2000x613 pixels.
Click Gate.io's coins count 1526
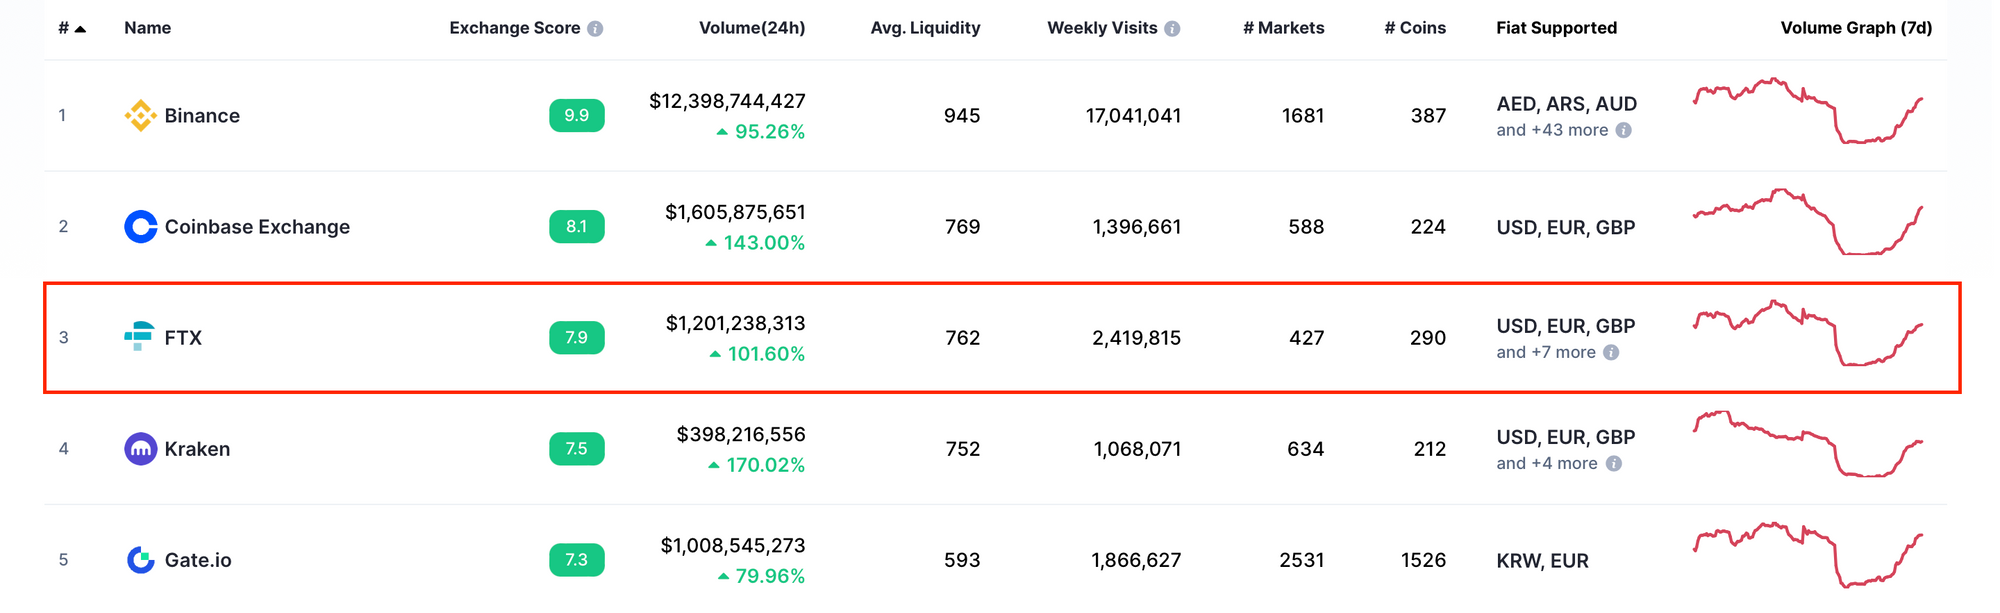click(x=1423, y=560)
